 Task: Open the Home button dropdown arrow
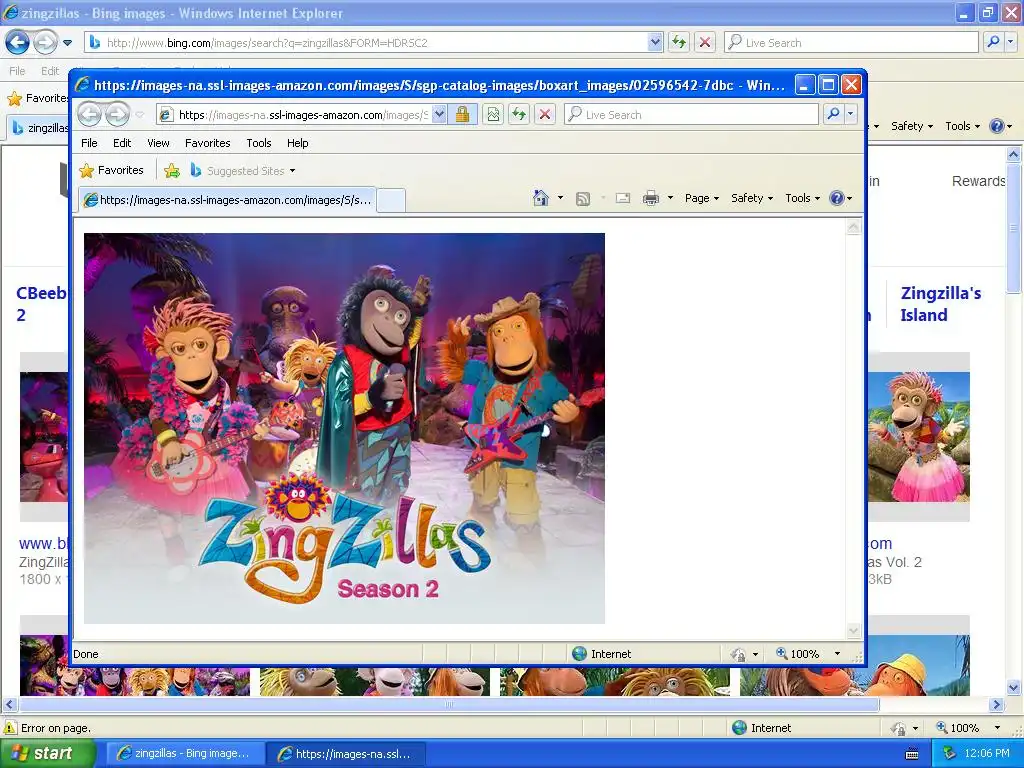560,198
